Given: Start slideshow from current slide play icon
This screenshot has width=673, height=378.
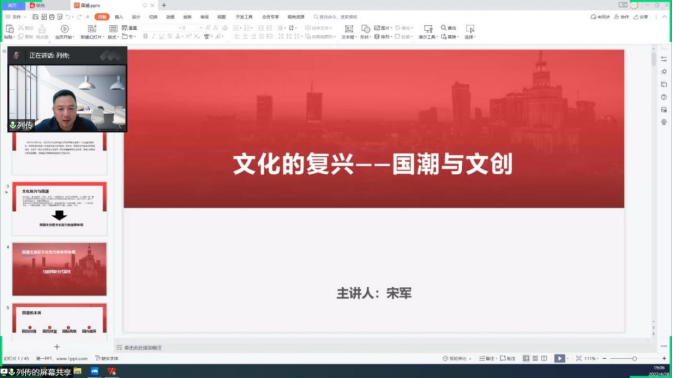Looking at the screenshot, I should (64, 29).
